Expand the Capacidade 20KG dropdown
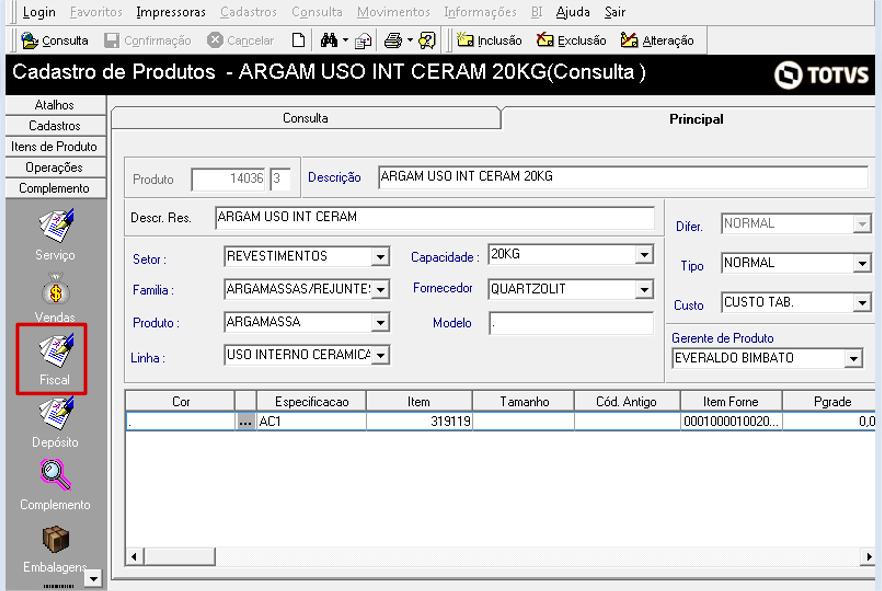 (644, 255)
